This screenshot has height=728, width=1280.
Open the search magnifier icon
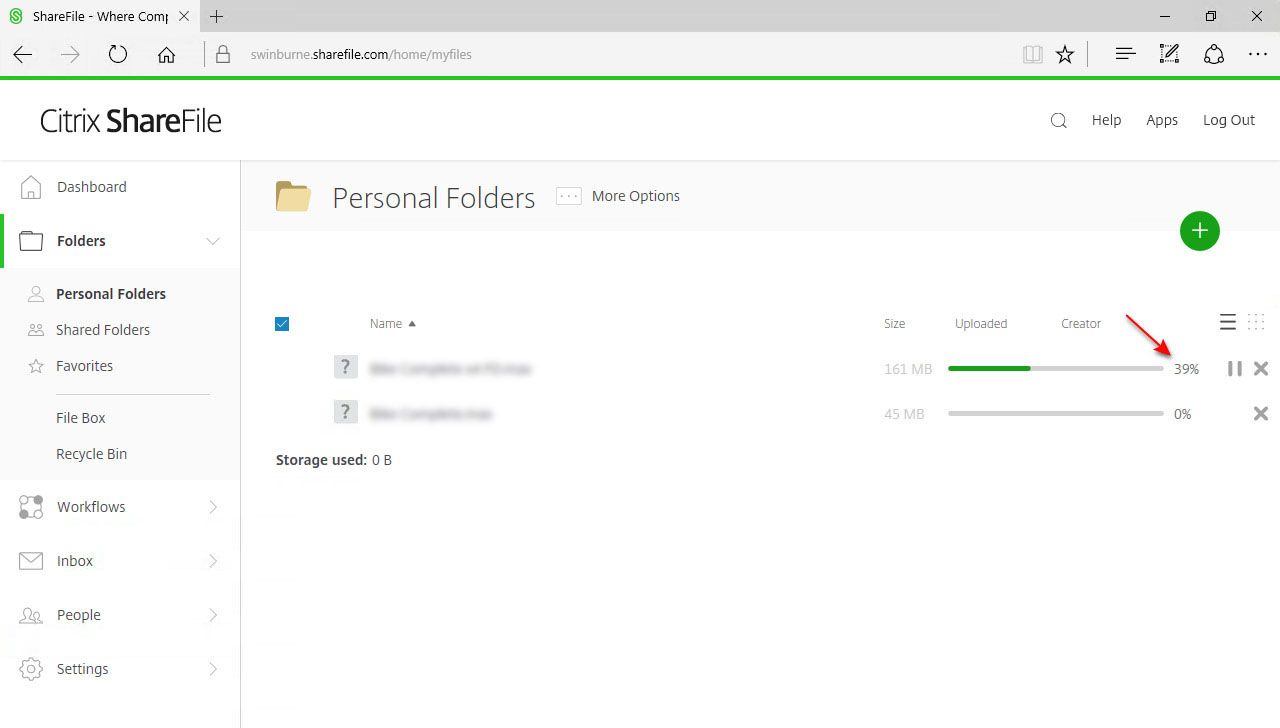tap(1058, 120)
